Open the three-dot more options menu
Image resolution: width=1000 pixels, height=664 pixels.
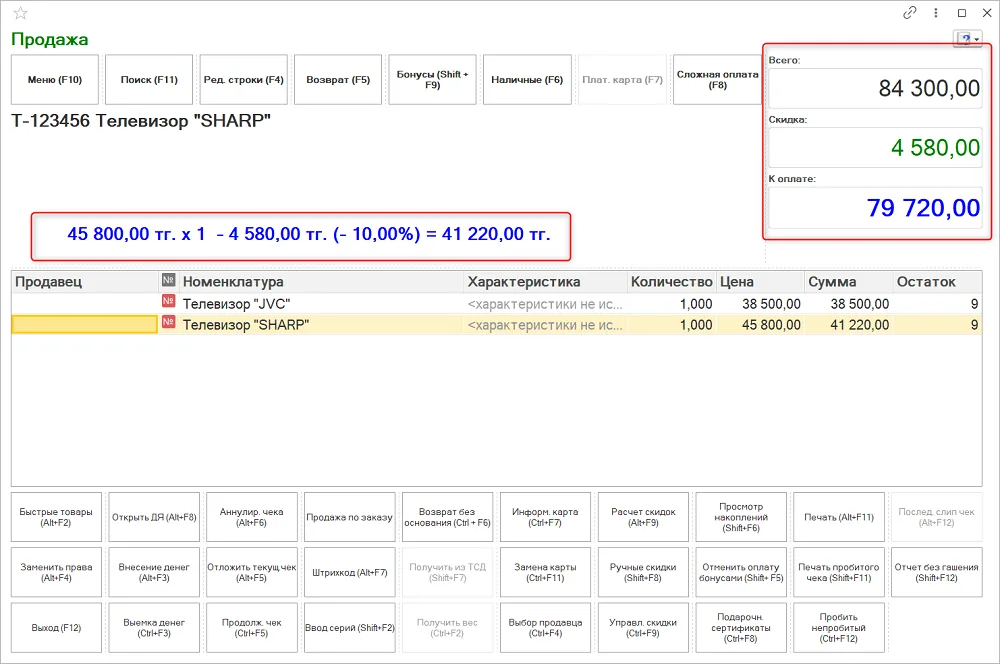[936, 12]
